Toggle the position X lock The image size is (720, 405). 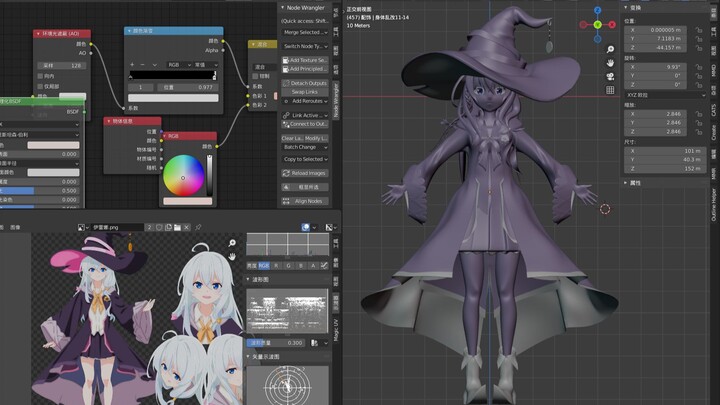(x=698, y=30)
